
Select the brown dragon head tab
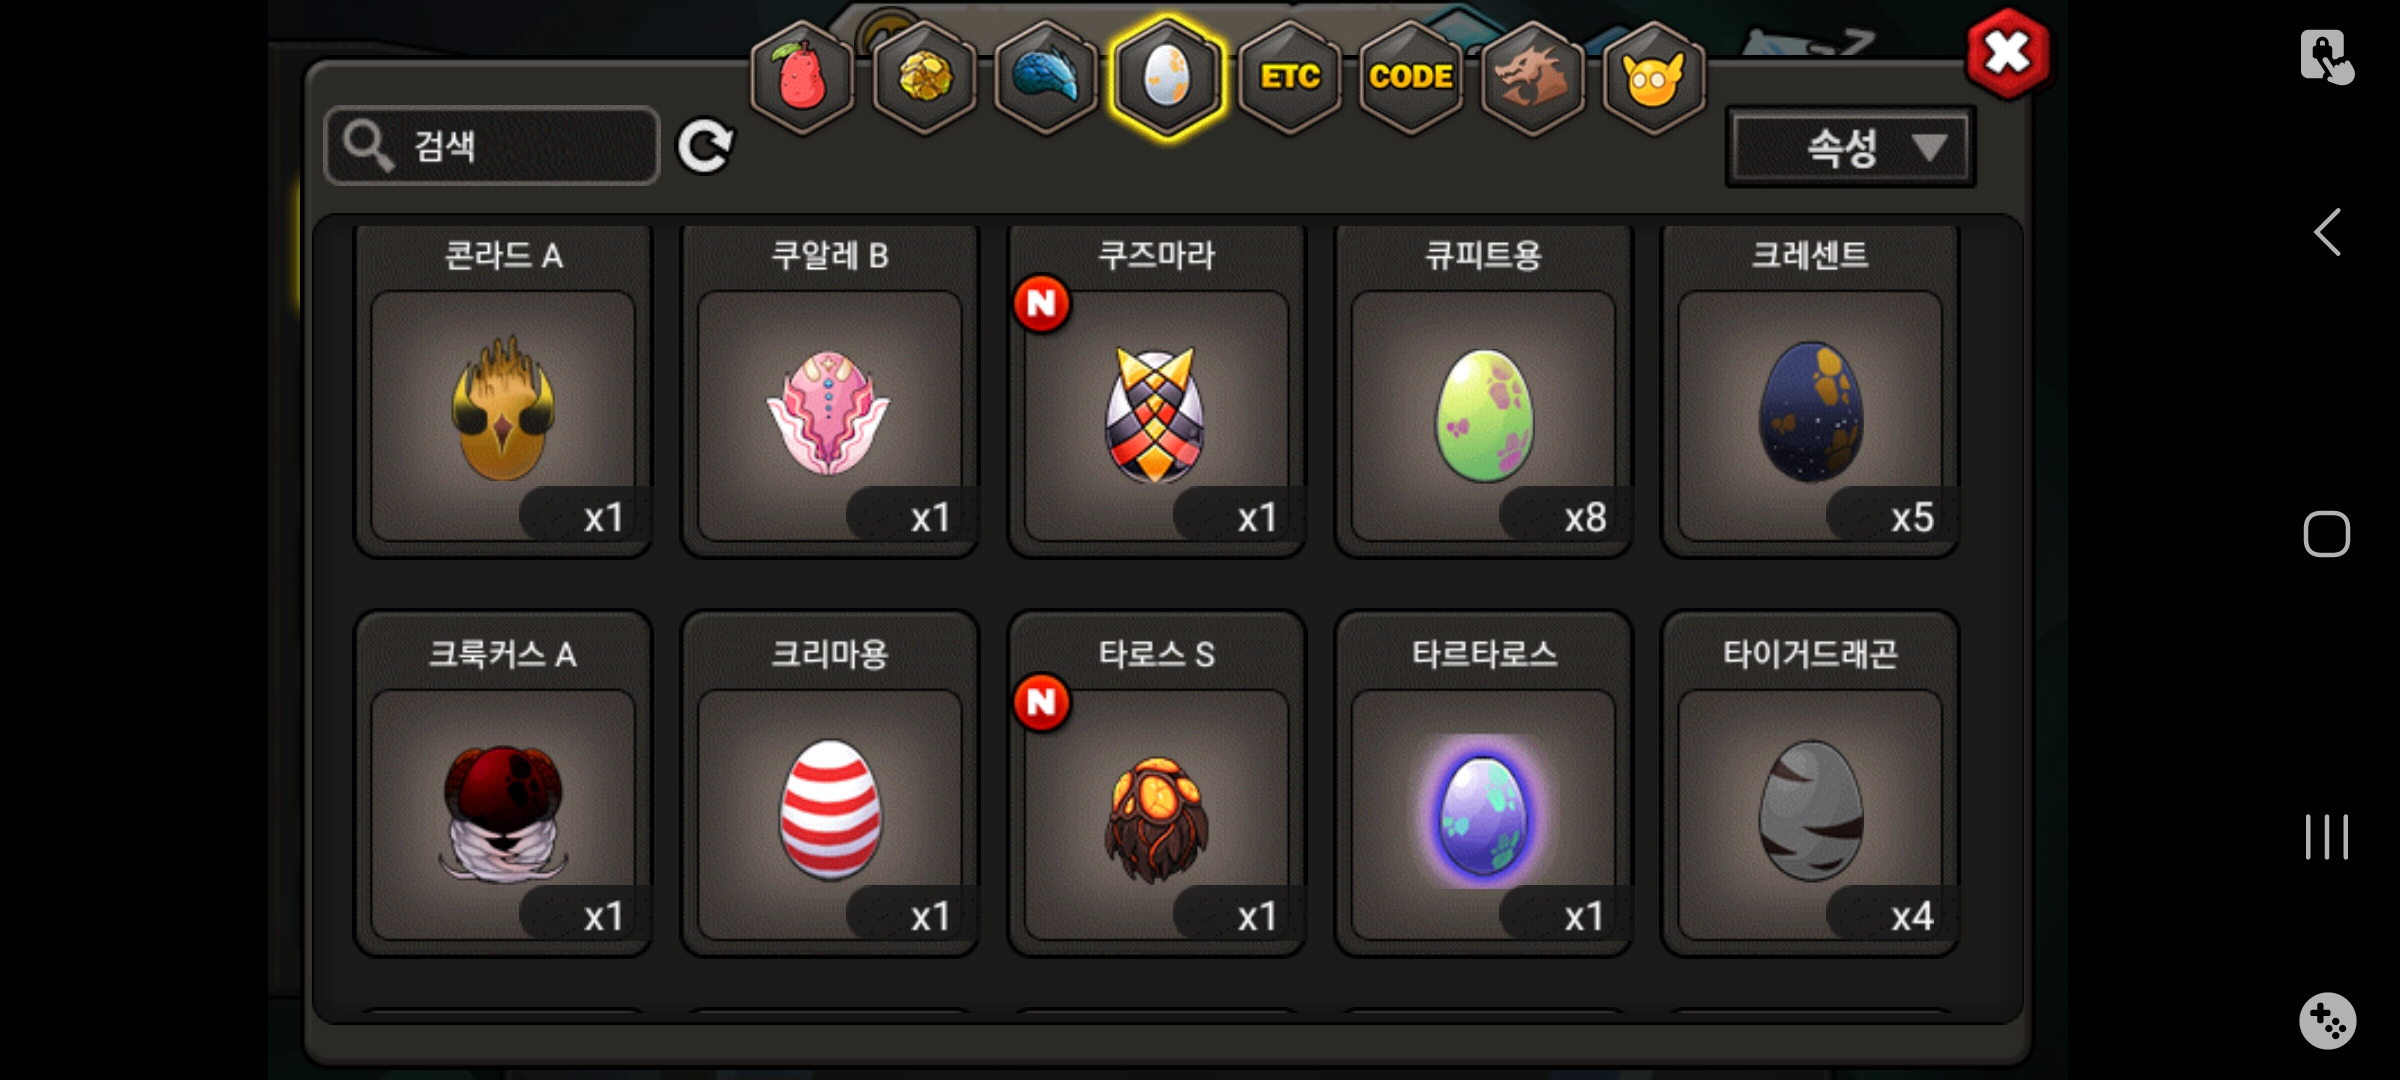coord(1532,78)
